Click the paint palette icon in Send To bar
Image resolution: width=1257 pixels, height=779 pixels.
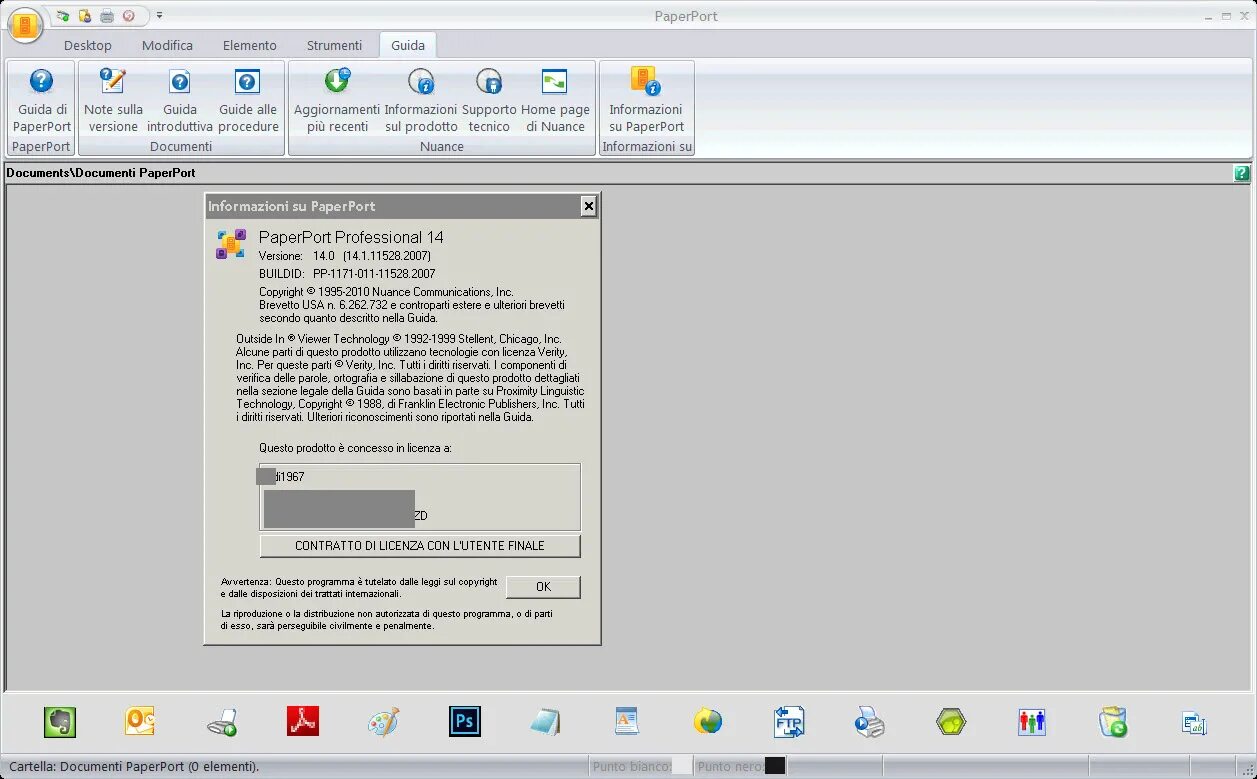click(x=384, y=722)
